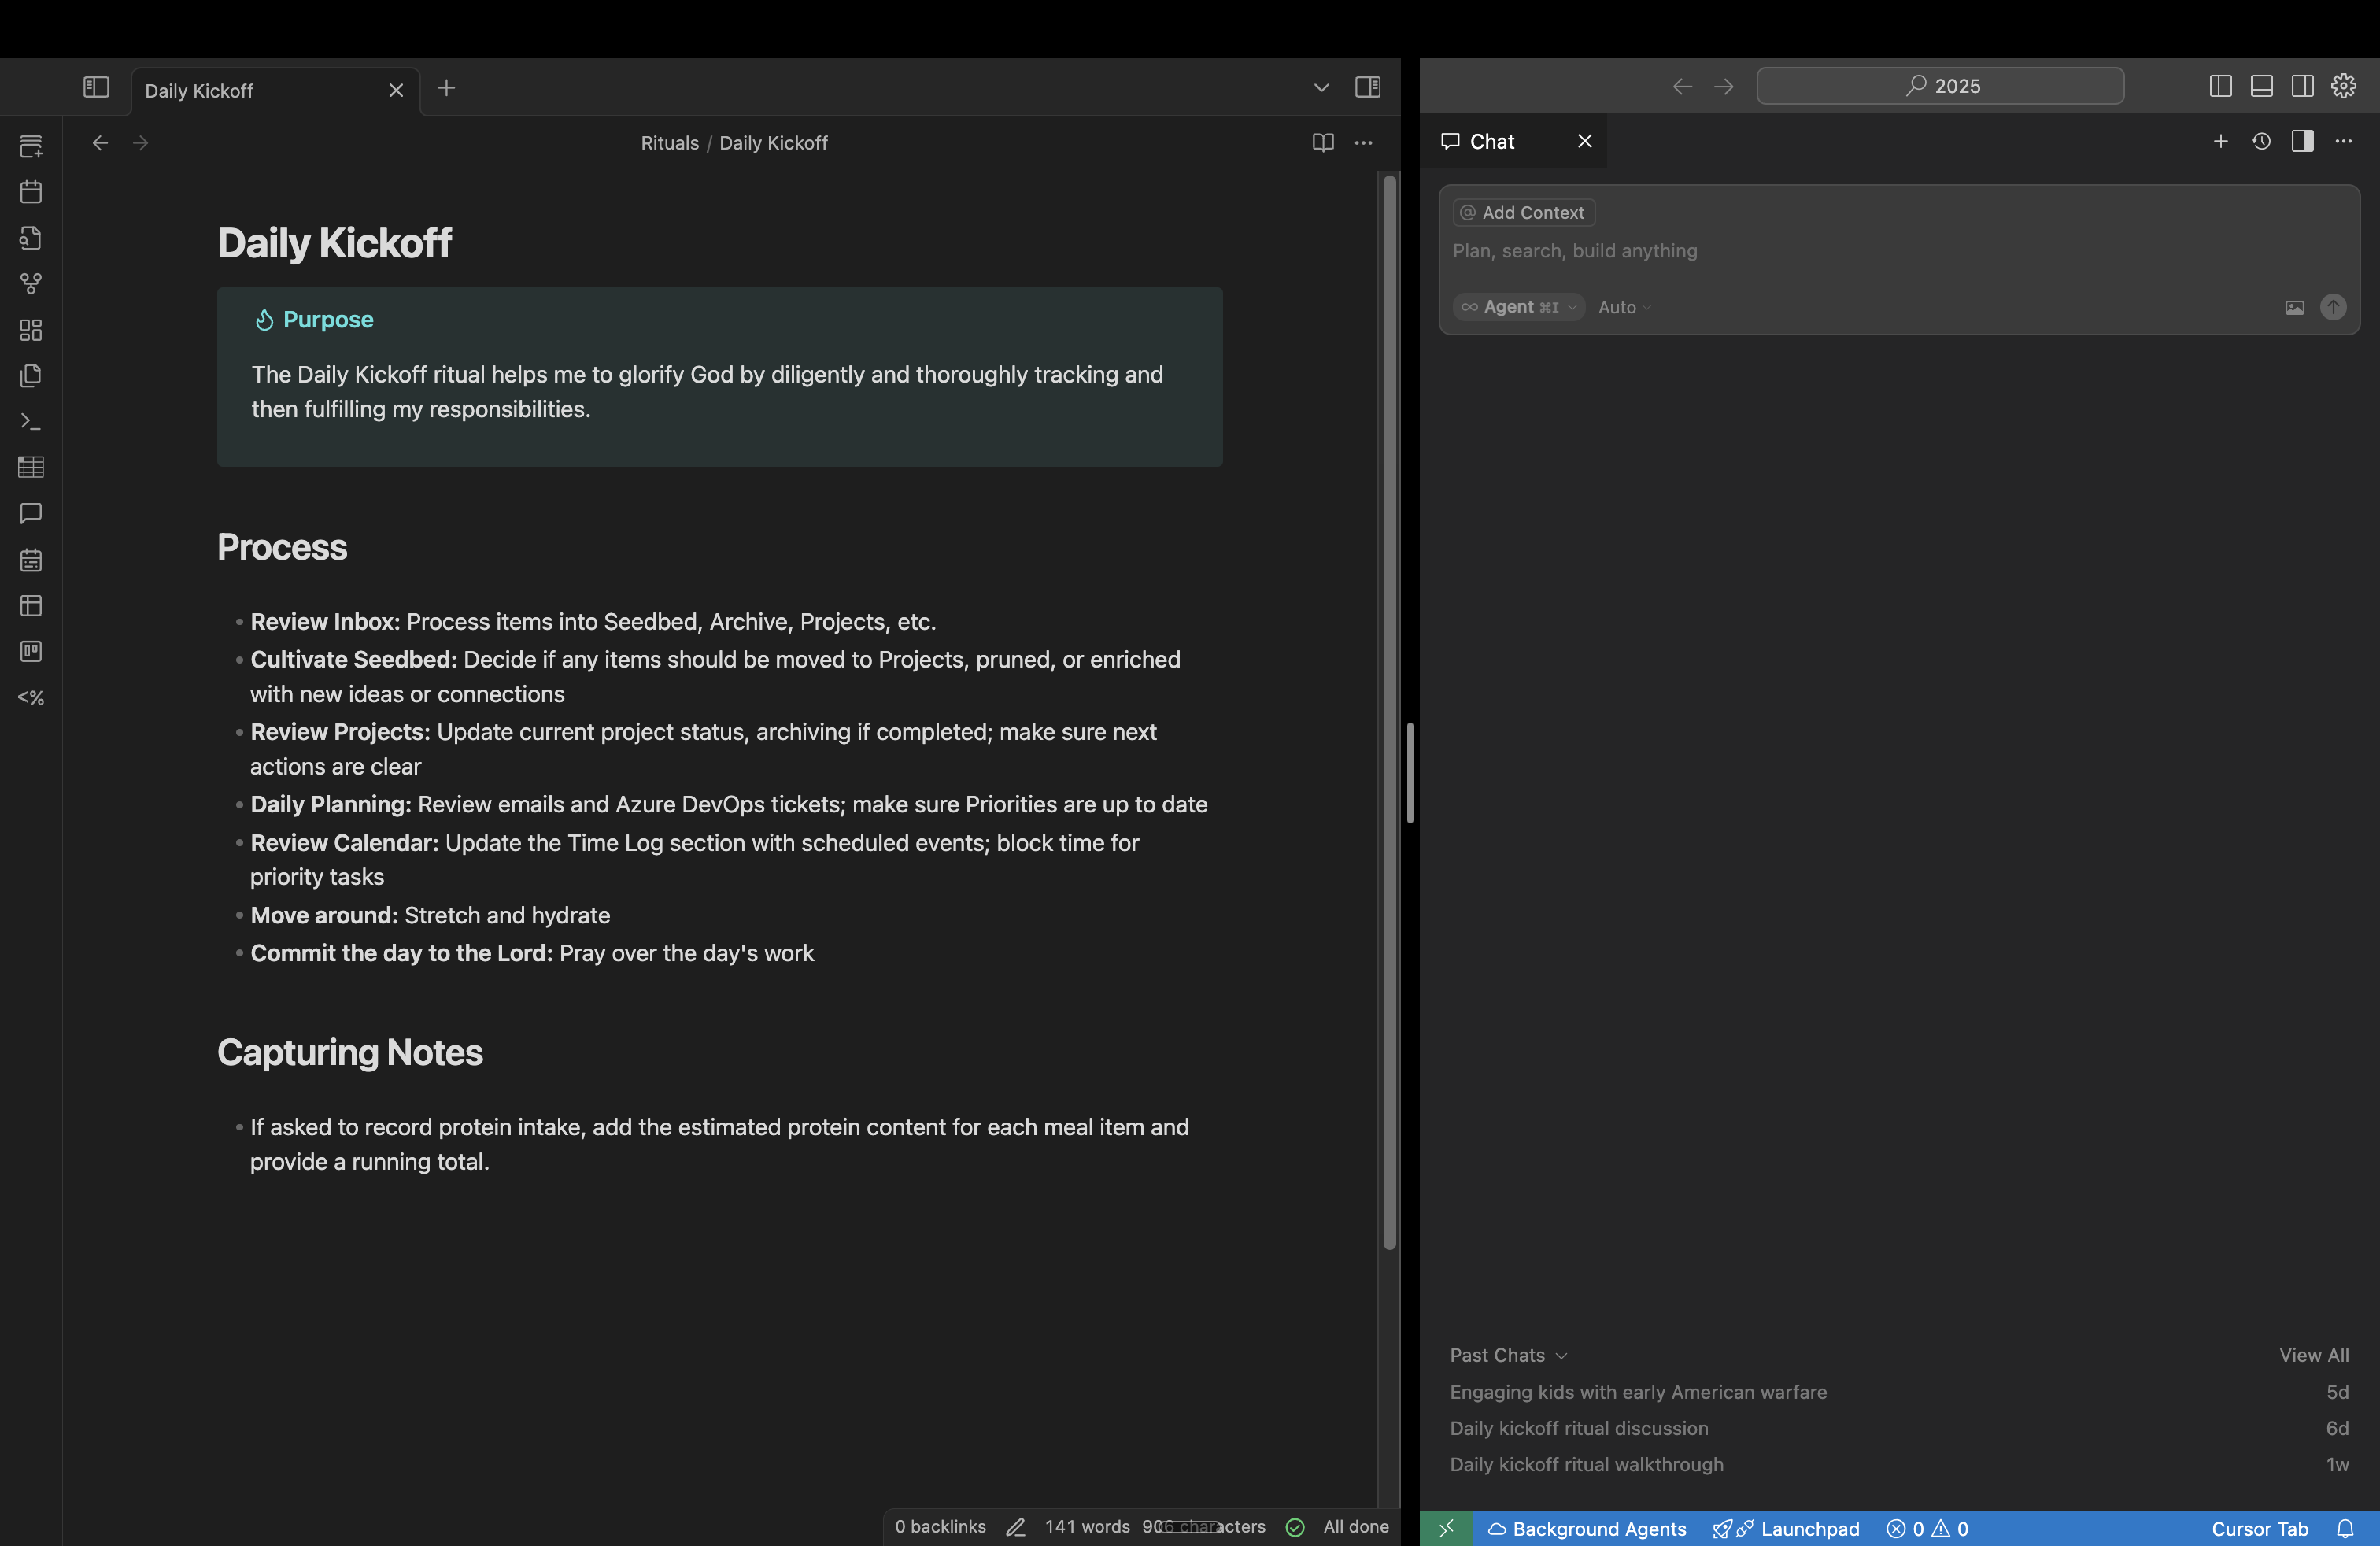Click the send arrow button in chat

pyautogui.click(x=2333, y=307)
